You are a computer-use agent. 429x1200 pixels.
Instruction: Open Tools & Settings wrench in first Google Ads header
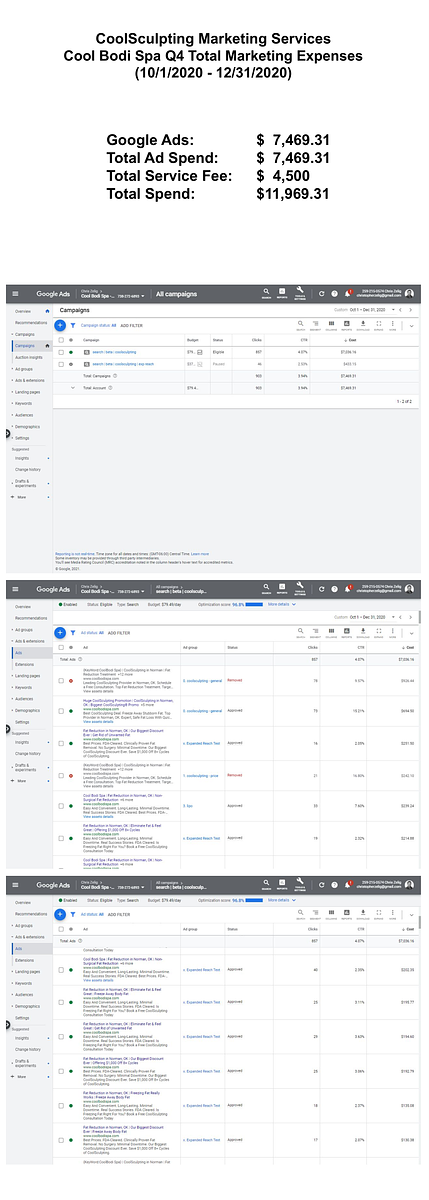(x=299, y=293)
